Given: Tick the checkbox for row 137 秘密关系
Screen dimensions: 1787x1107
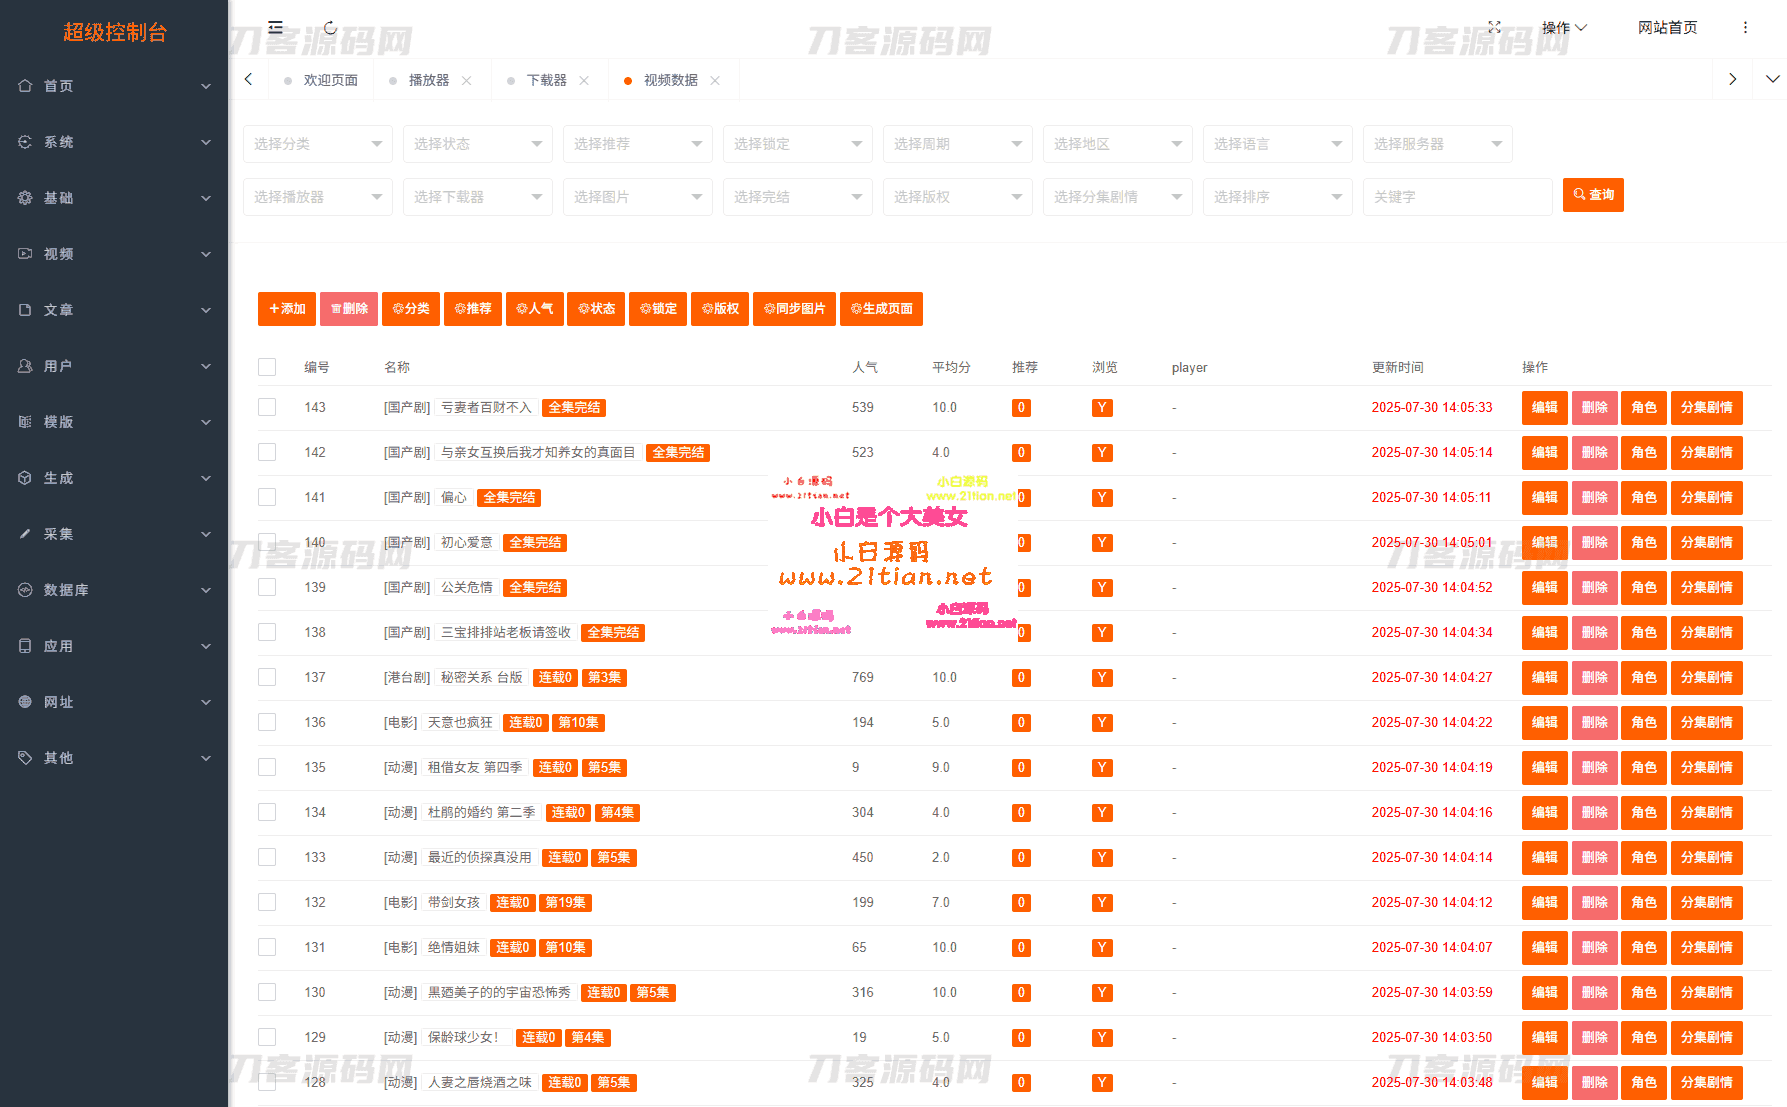Looking at the screenshot, I should click(x=267, y=677).
